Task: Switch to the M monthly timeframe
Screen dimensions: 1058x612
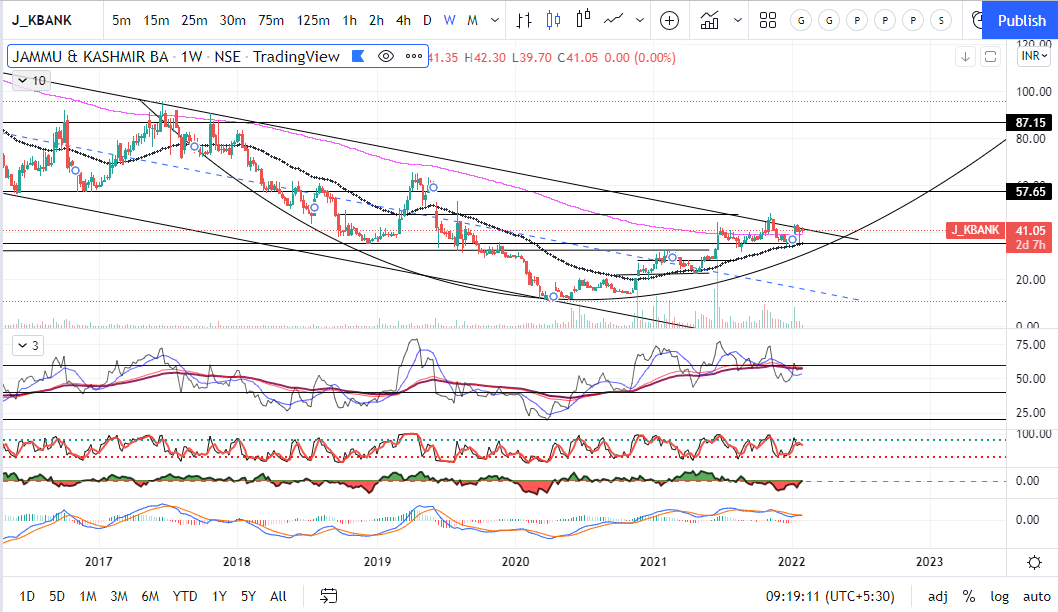Action: (x=472, y=20)
